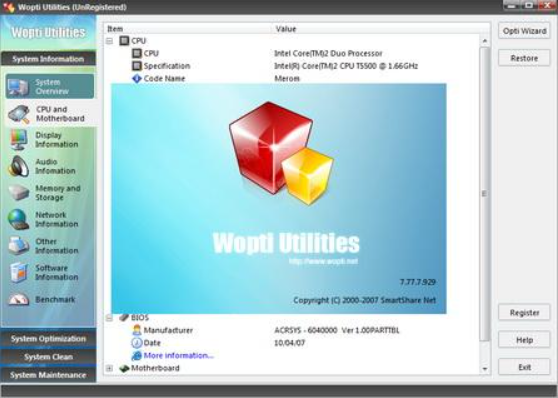Click the Date clock icon

pyautogui.click(x=137, y=343)
